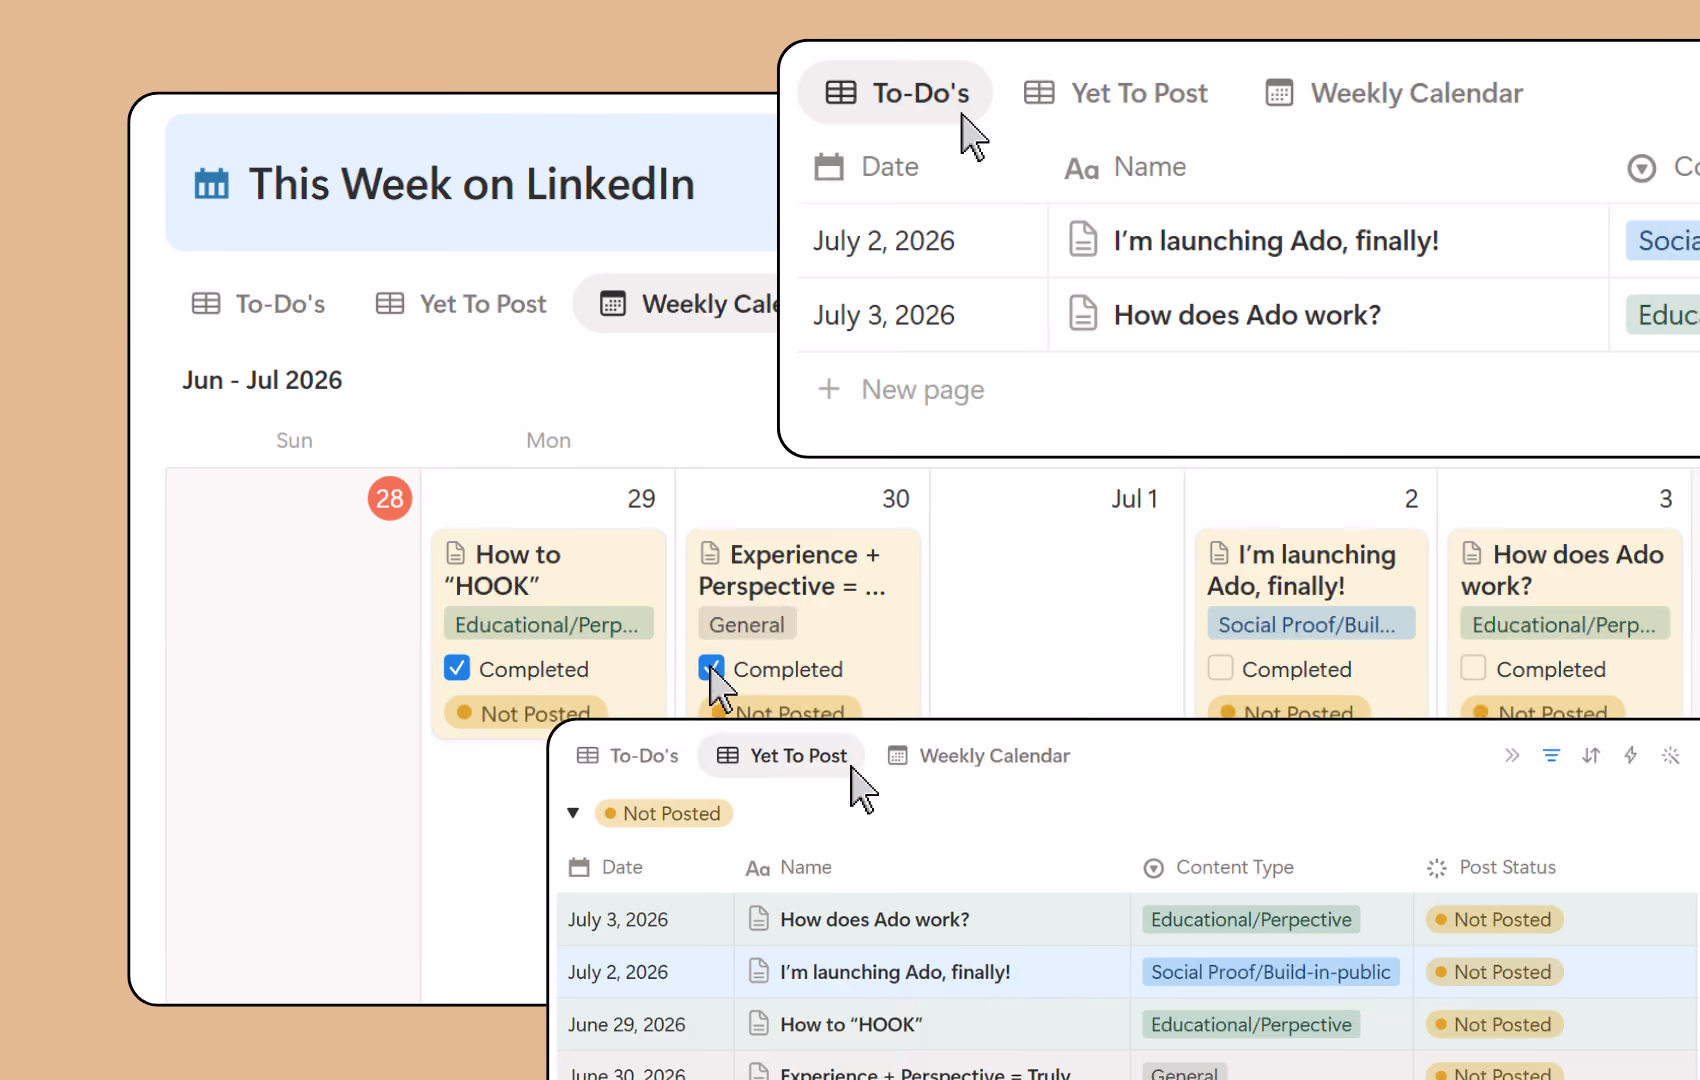The width and height of the screenshot is (1700, 1080).
Task: Open the filter icon in bottom panel toolbar
Action: pos(1551,756)
